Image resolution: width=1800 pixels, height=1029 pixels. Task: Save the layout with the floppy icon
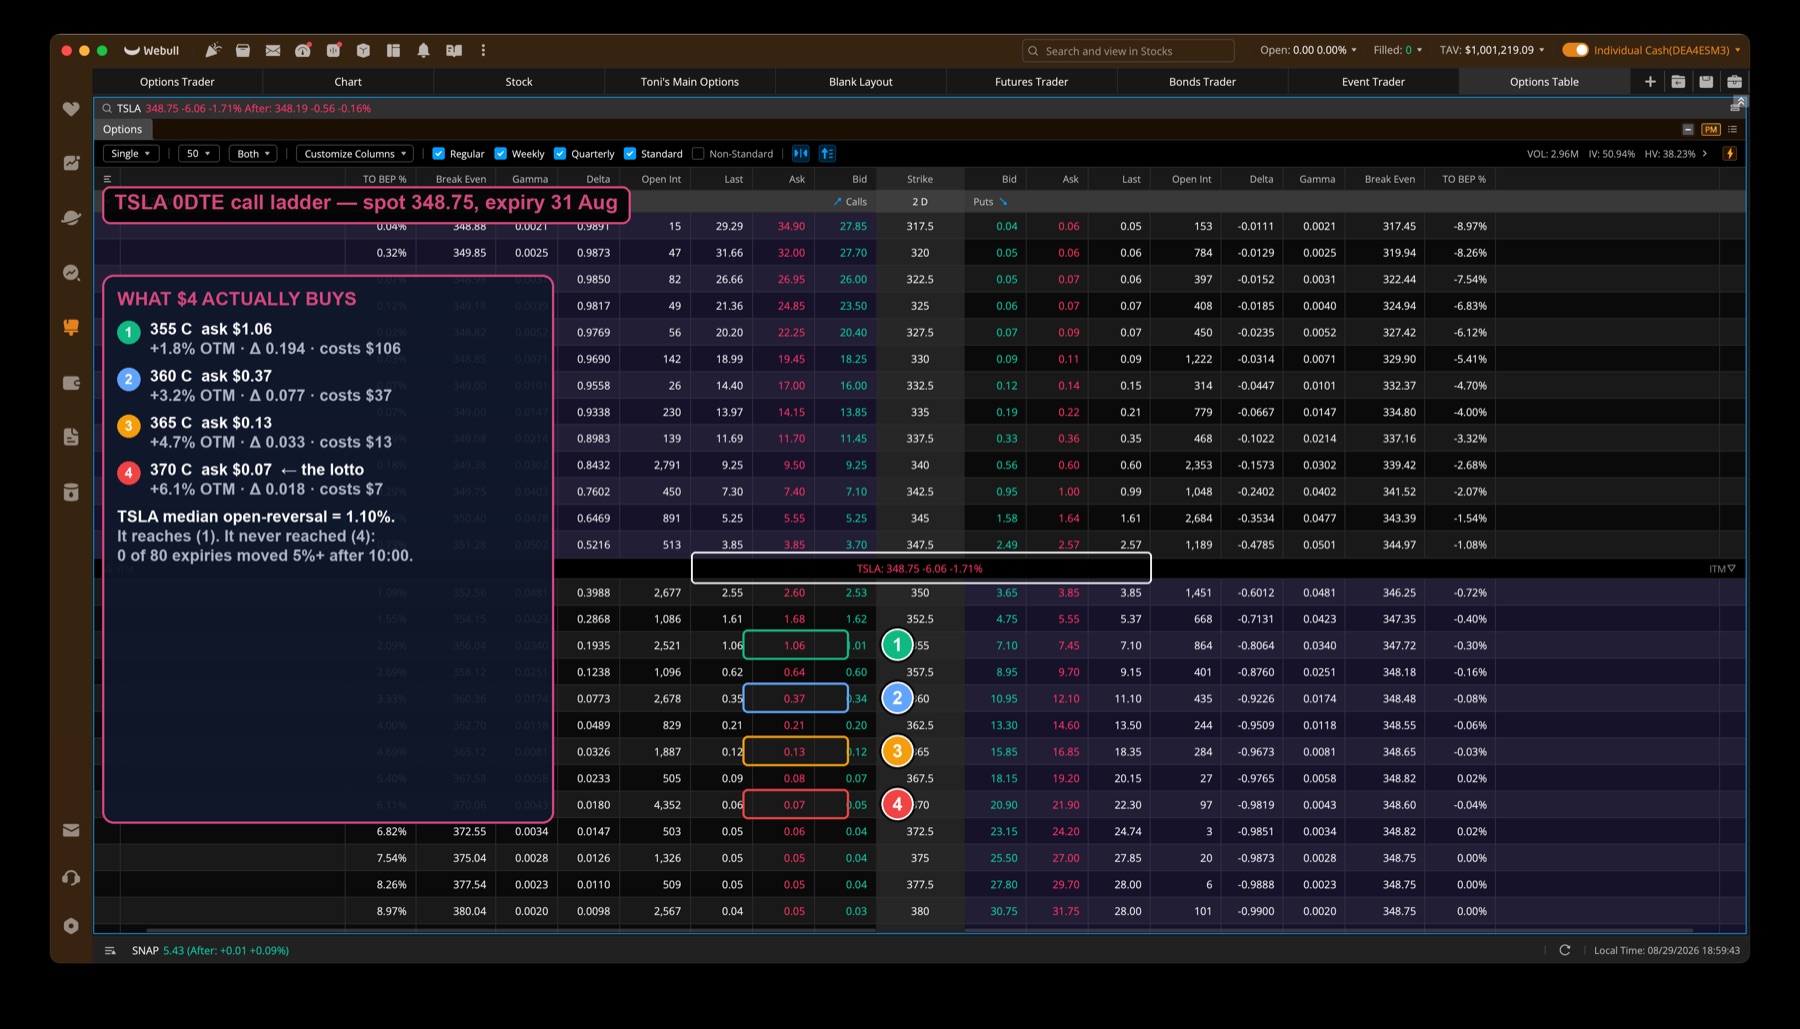[1706, 82]
